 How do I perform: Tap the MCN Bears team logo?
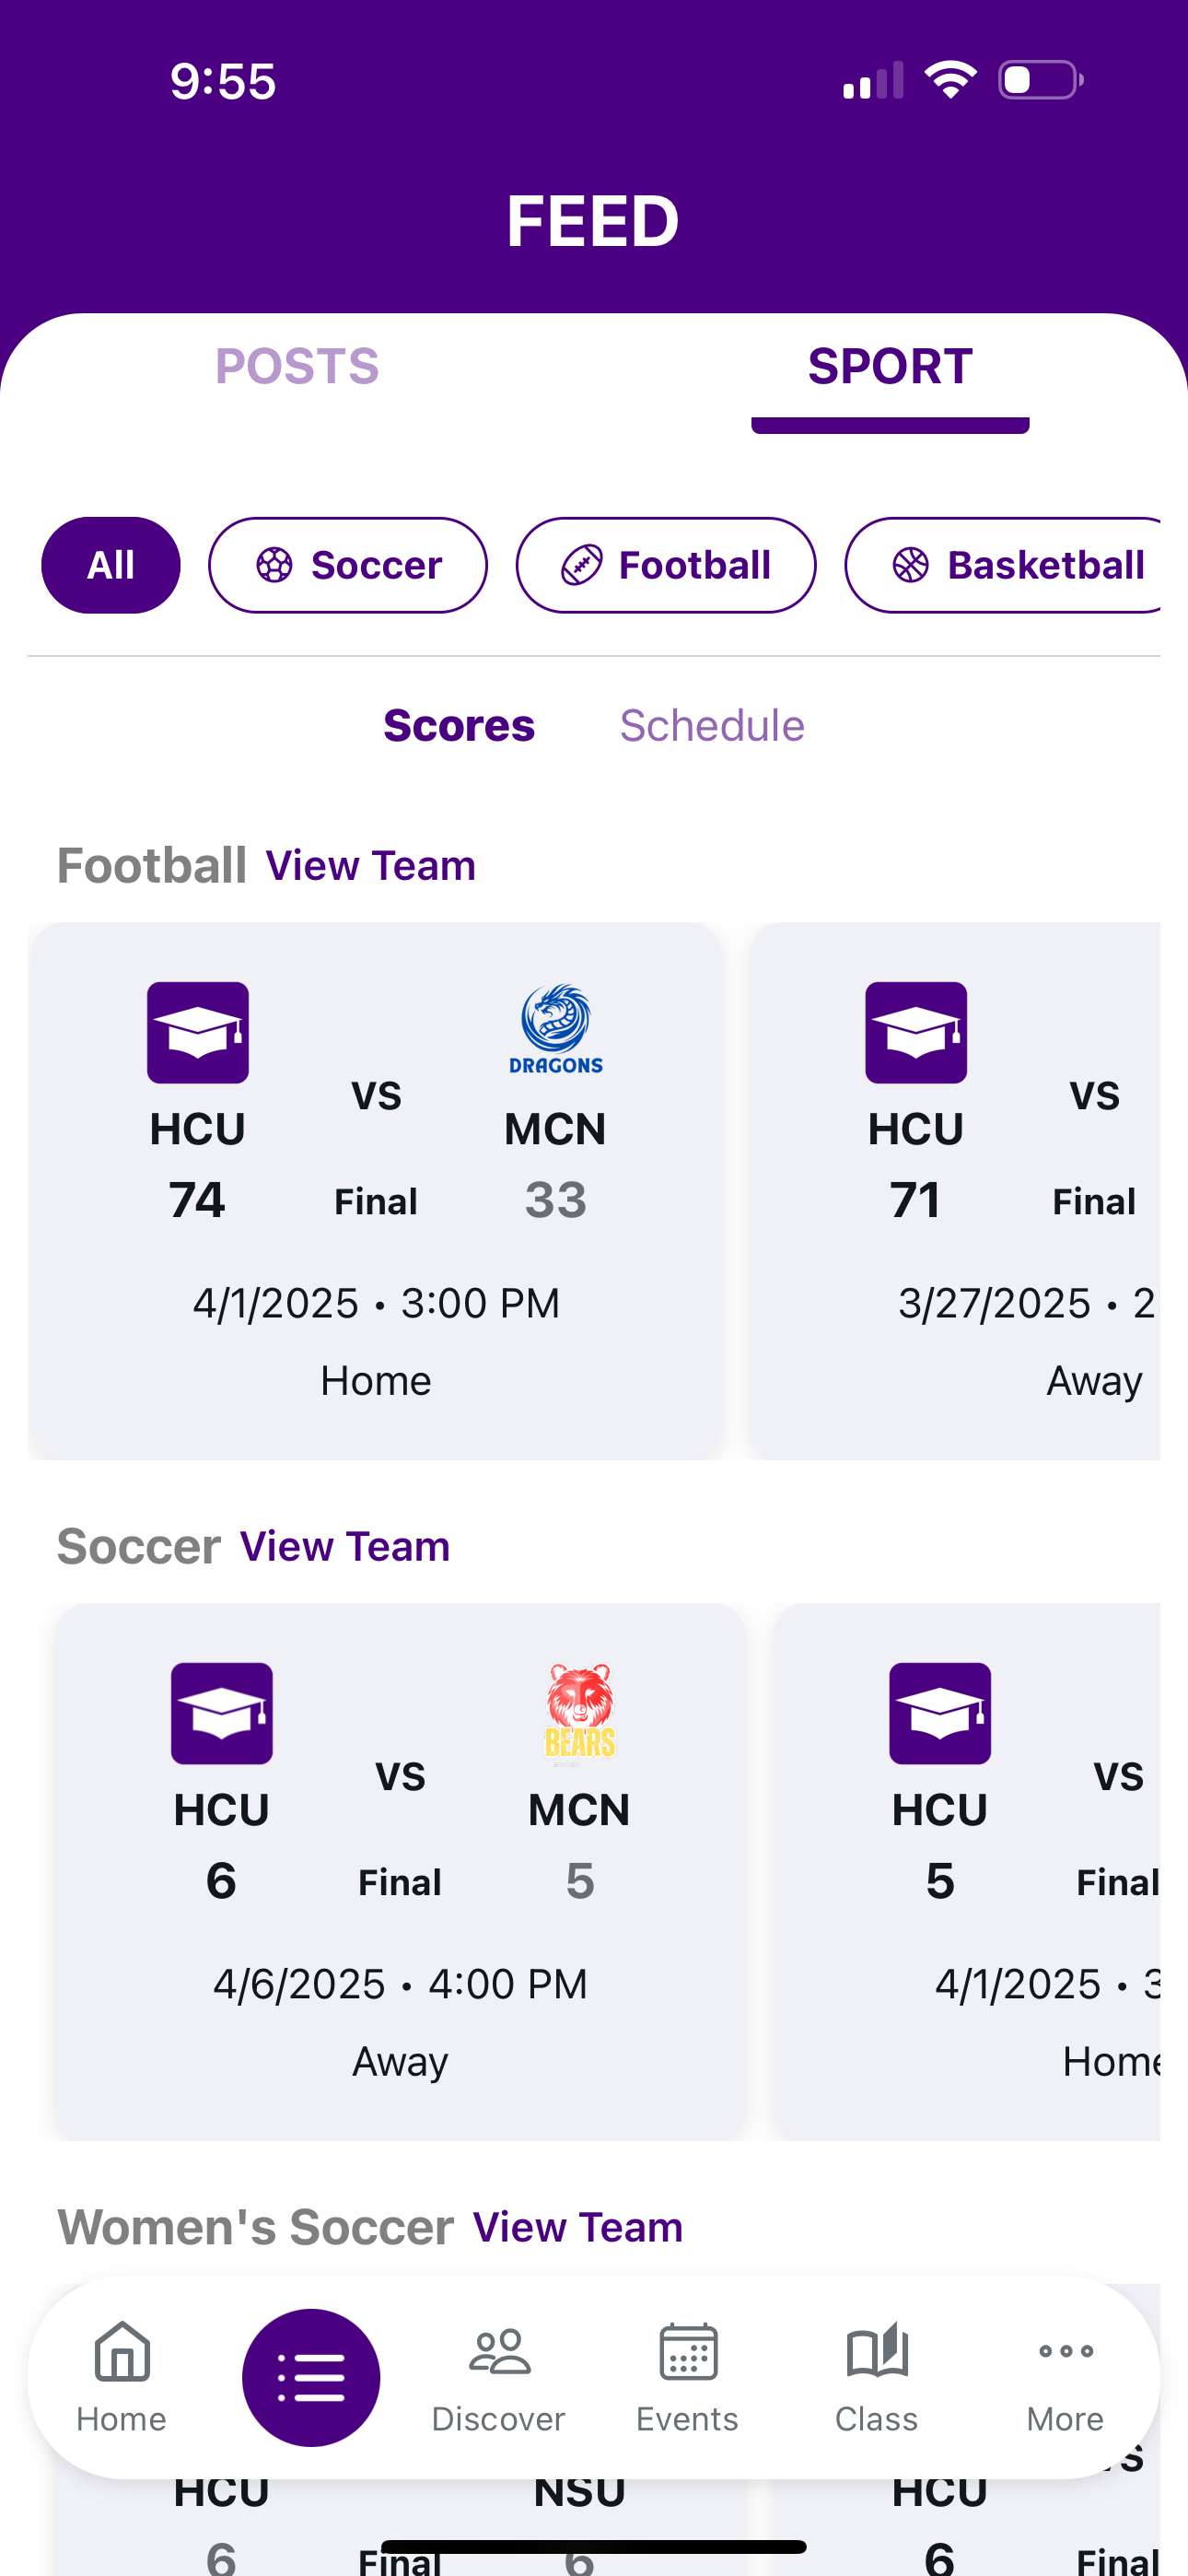580,1711
